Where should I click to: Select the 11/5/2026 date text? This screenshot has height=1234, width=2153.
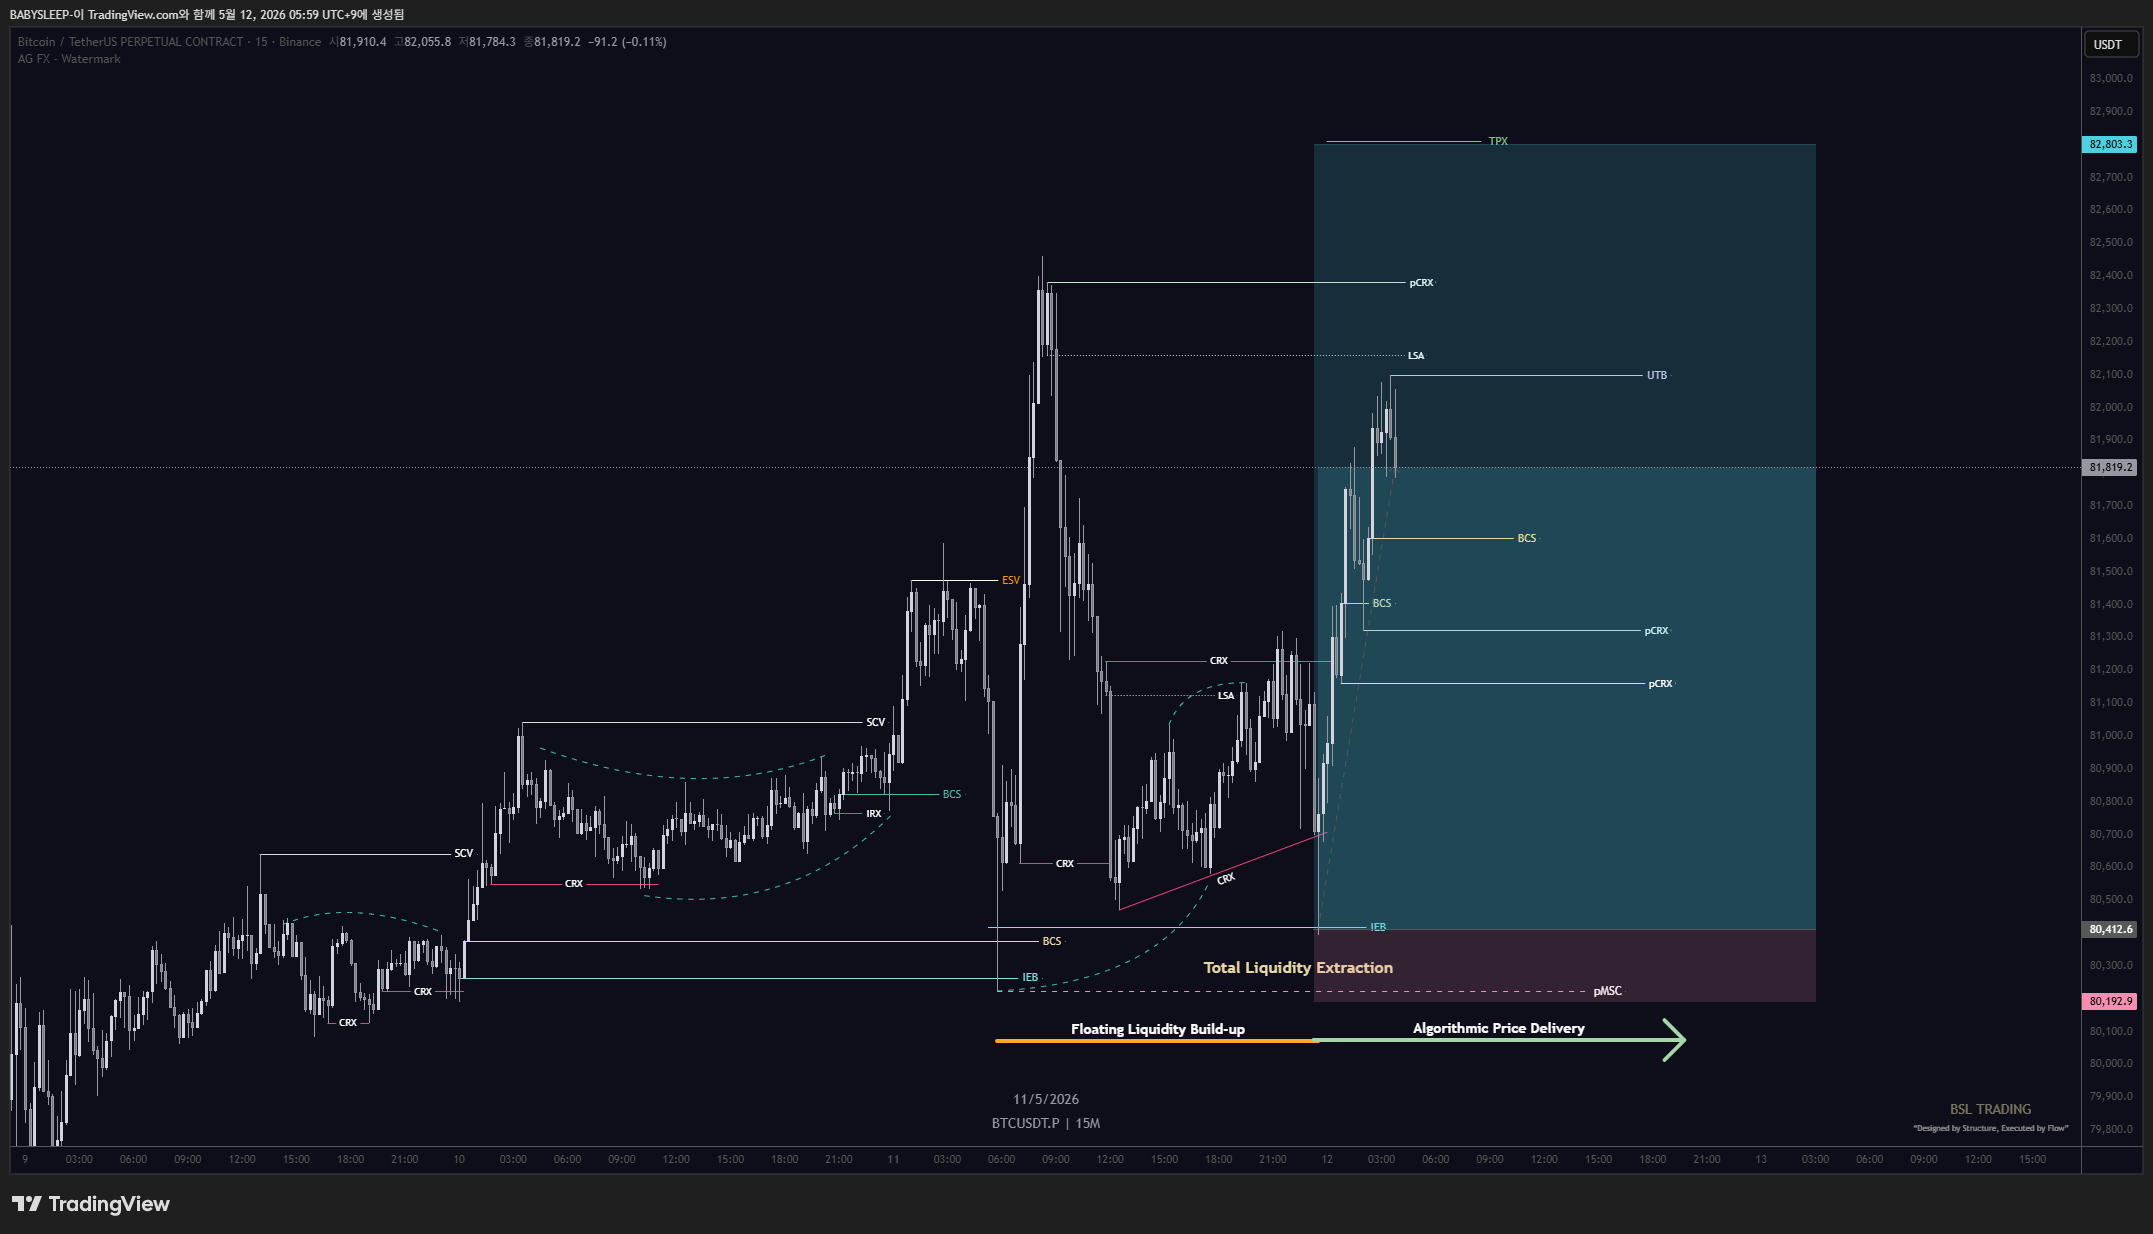1045,1099
